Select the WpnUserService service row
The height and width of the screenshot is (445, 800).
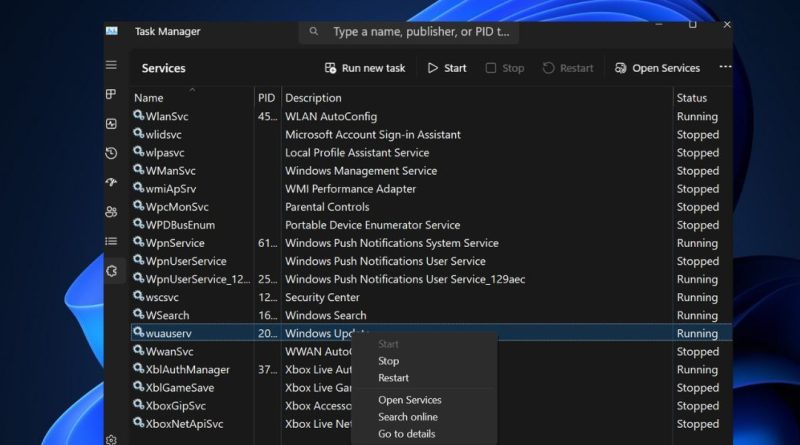point(432,261)
